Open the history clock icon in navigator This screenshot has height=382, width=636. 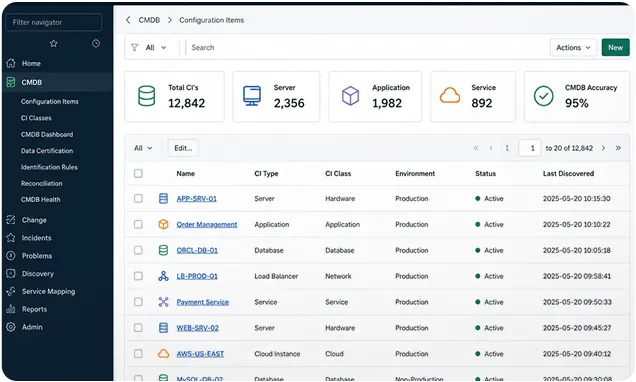(x=96, y=43)
